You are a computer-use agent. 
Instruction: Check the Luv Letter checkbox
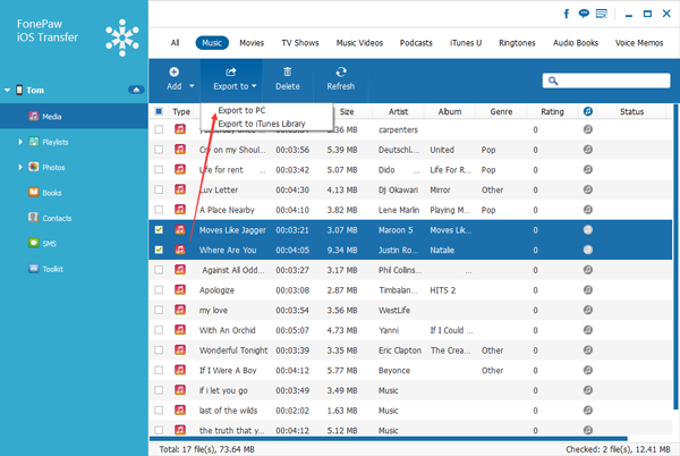pos(159,190)
